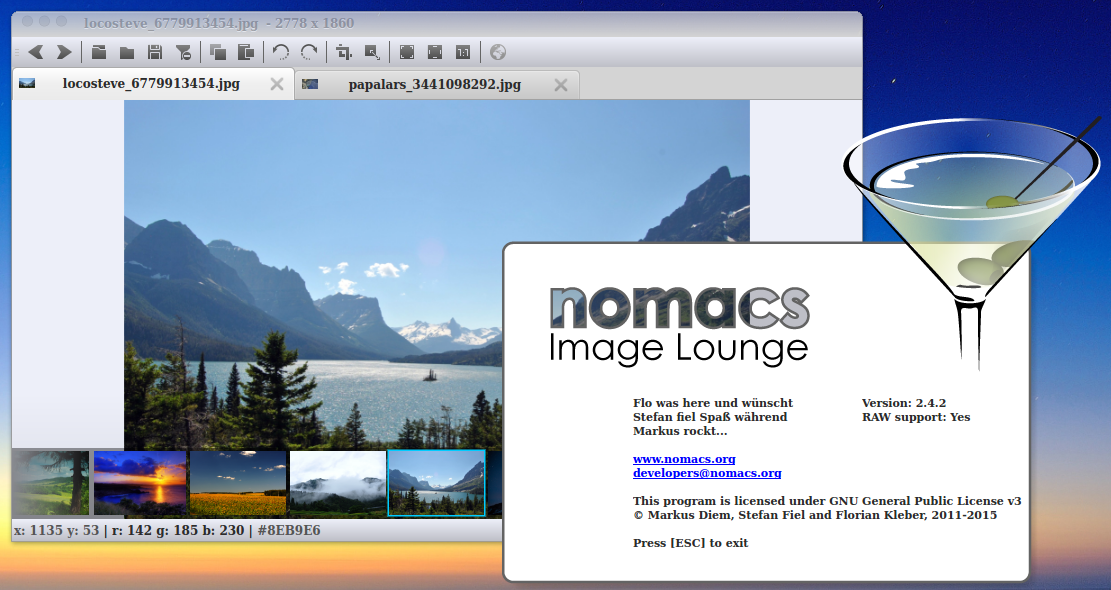Viewport: 1111px width, 590px height.
Task: Fit image to window with reset view icon
Action: tap(435, 52)
